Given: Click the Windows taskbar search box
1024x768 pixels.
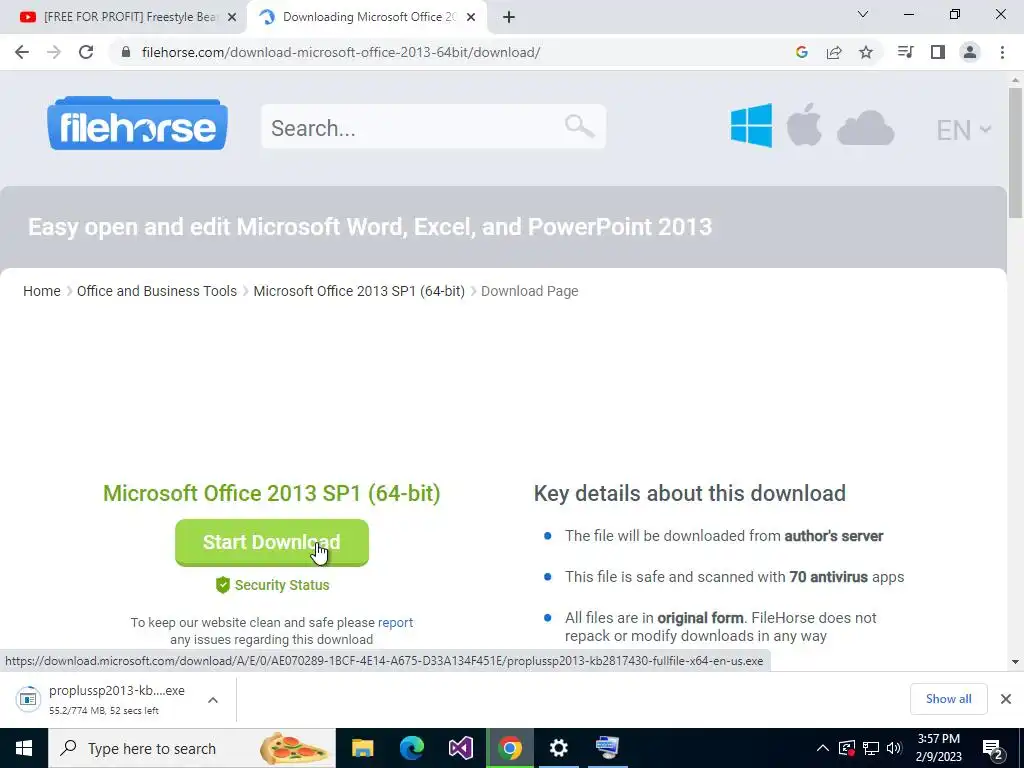Looking at the screenshot, I should point(192,748).
